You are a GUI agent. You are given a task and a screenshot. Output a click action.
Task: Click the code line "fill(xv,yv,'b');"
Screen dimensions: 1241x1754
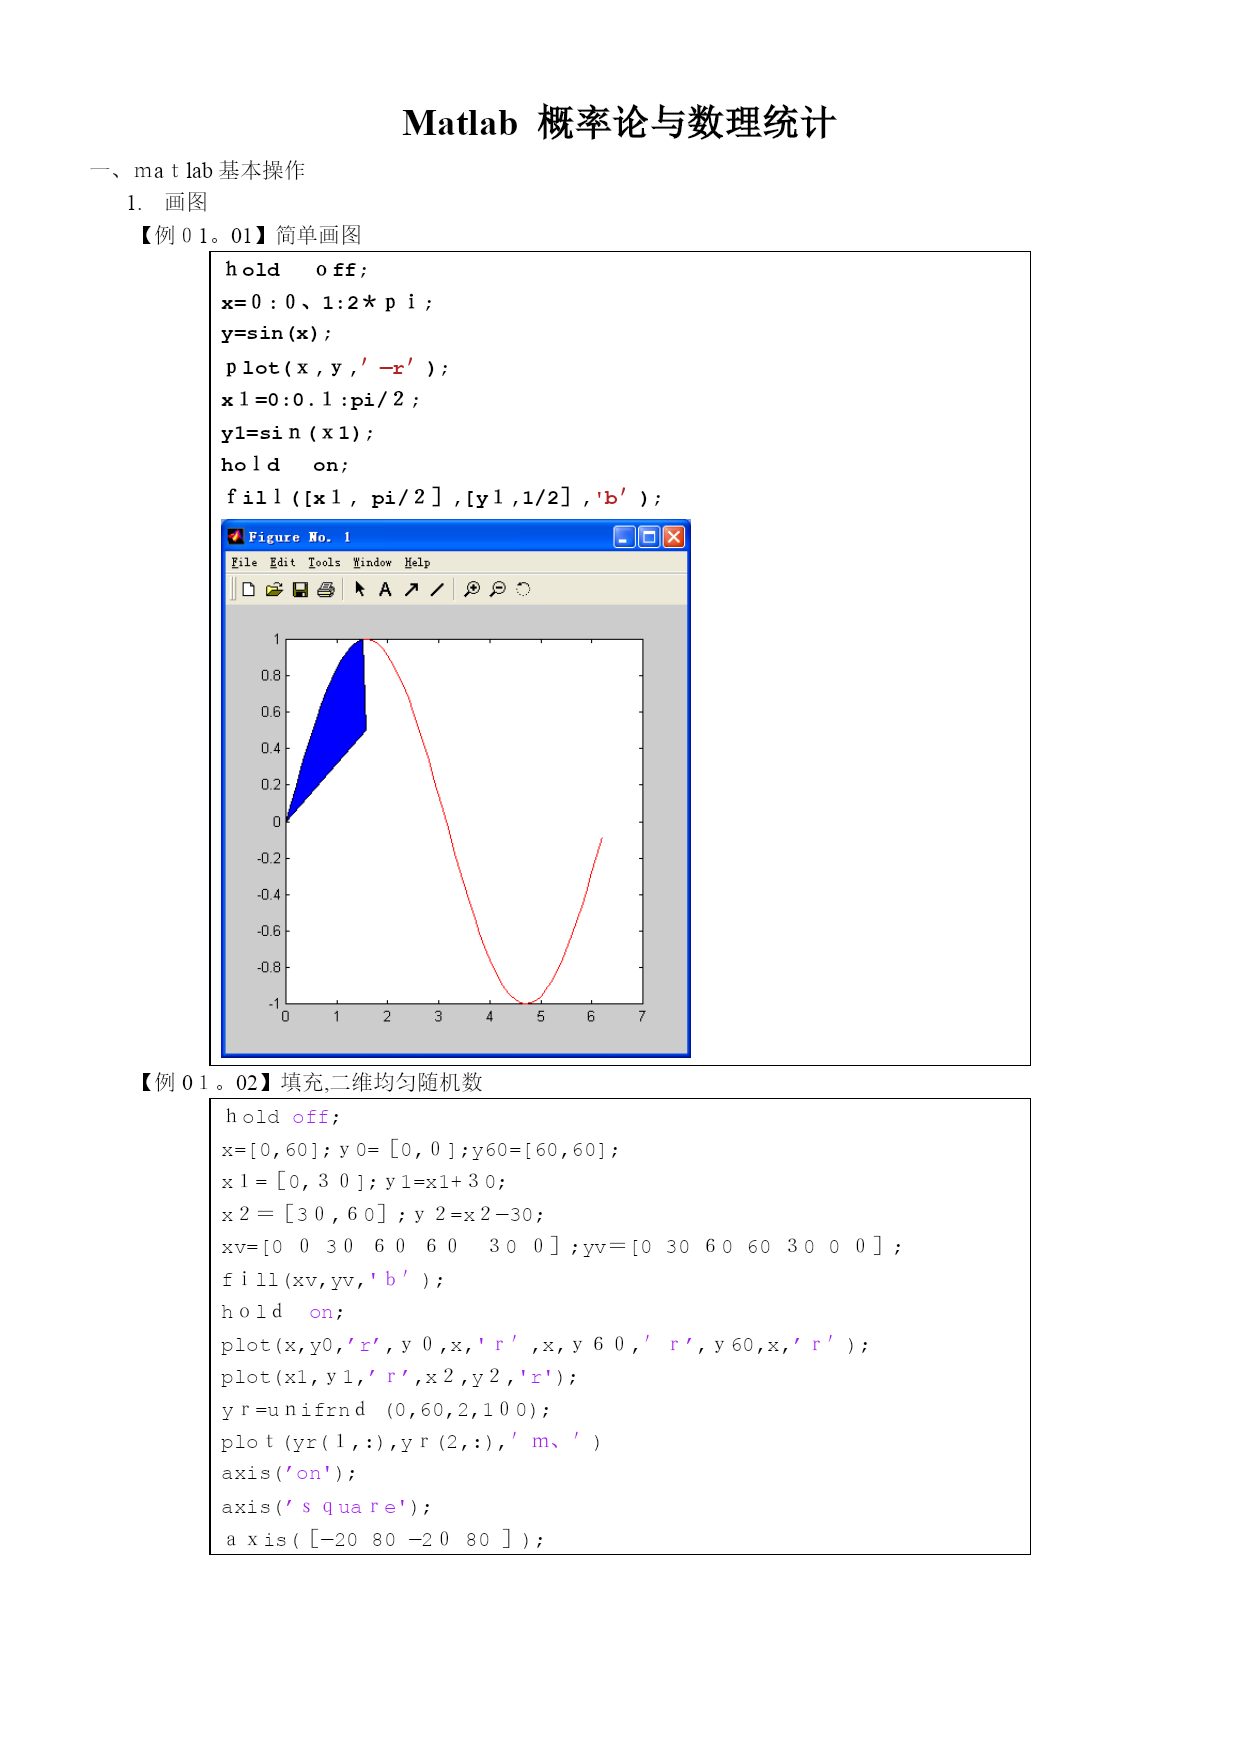332,1280
